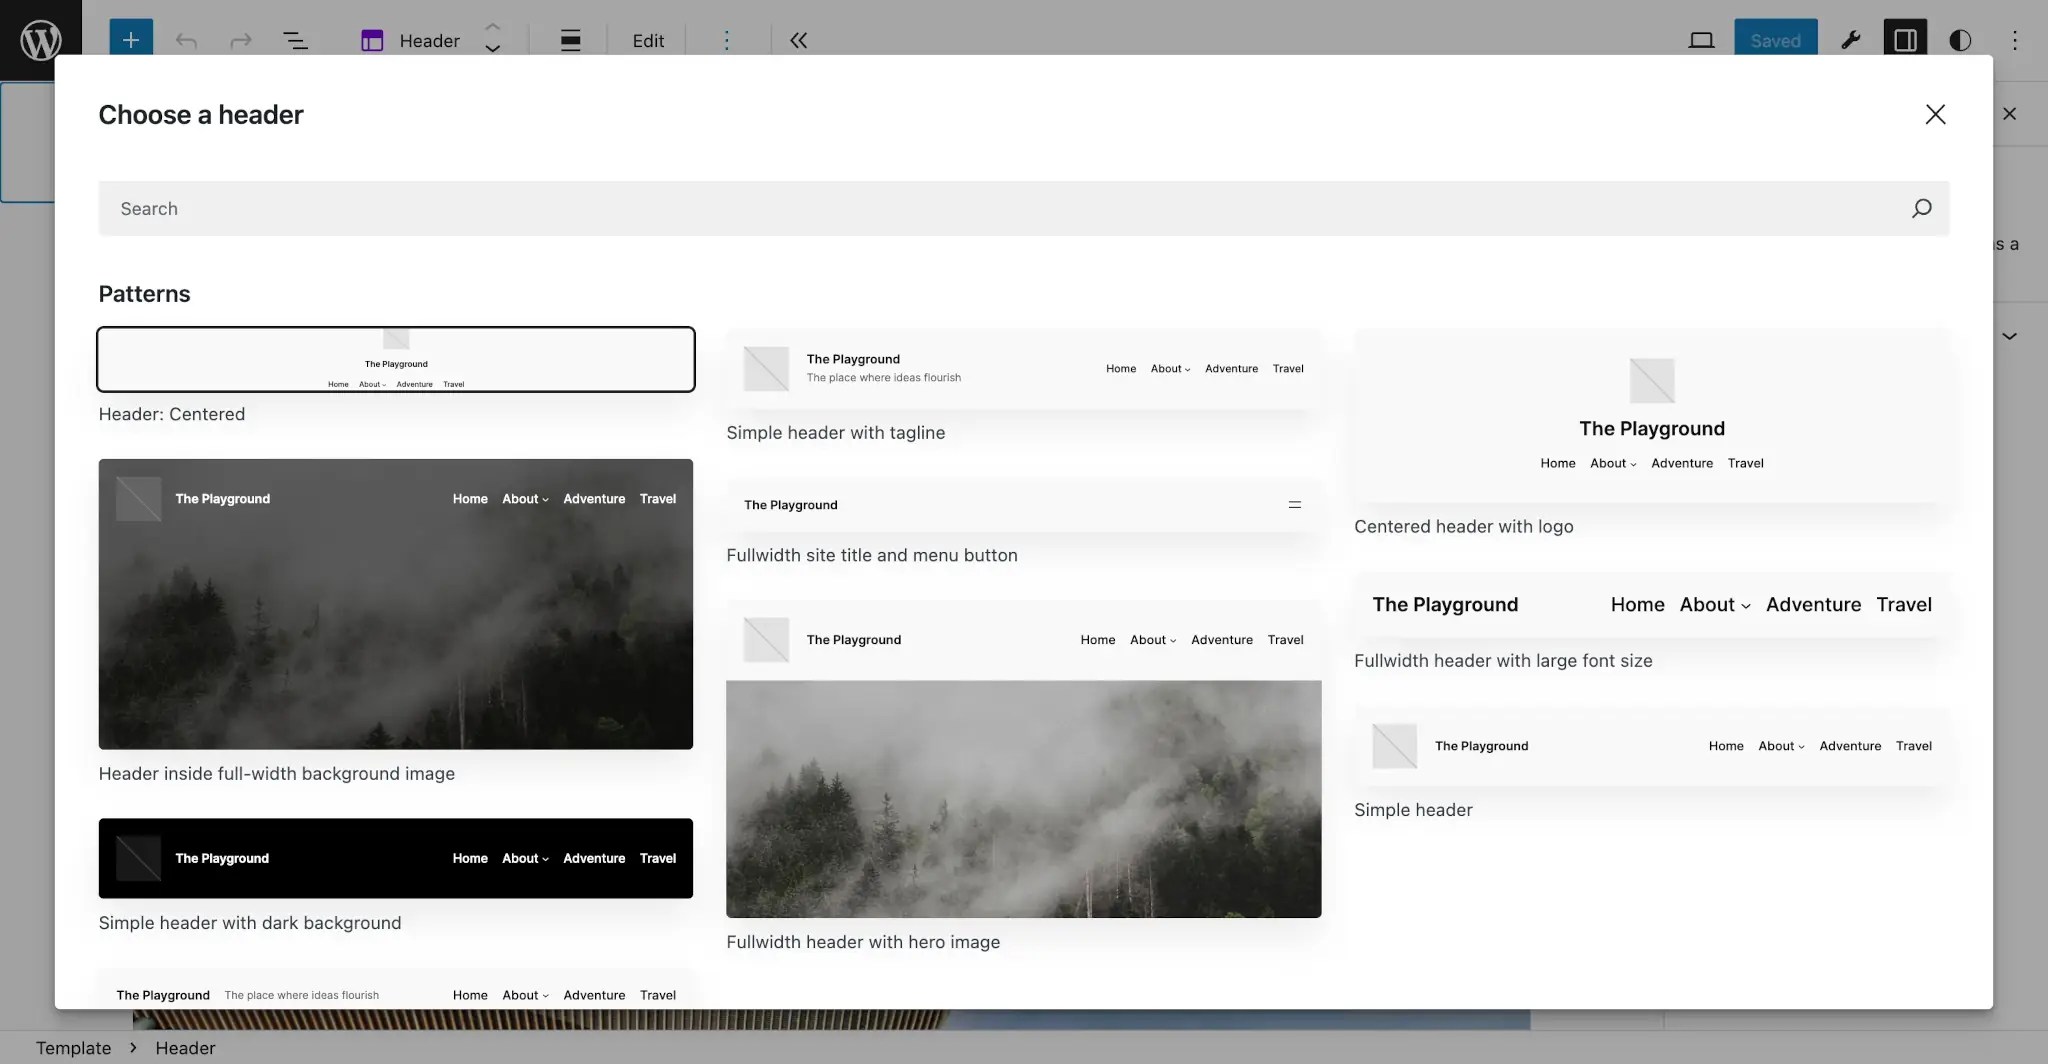Open the Document Overview list icon
2048x1064 pixels.
[296, 40]
